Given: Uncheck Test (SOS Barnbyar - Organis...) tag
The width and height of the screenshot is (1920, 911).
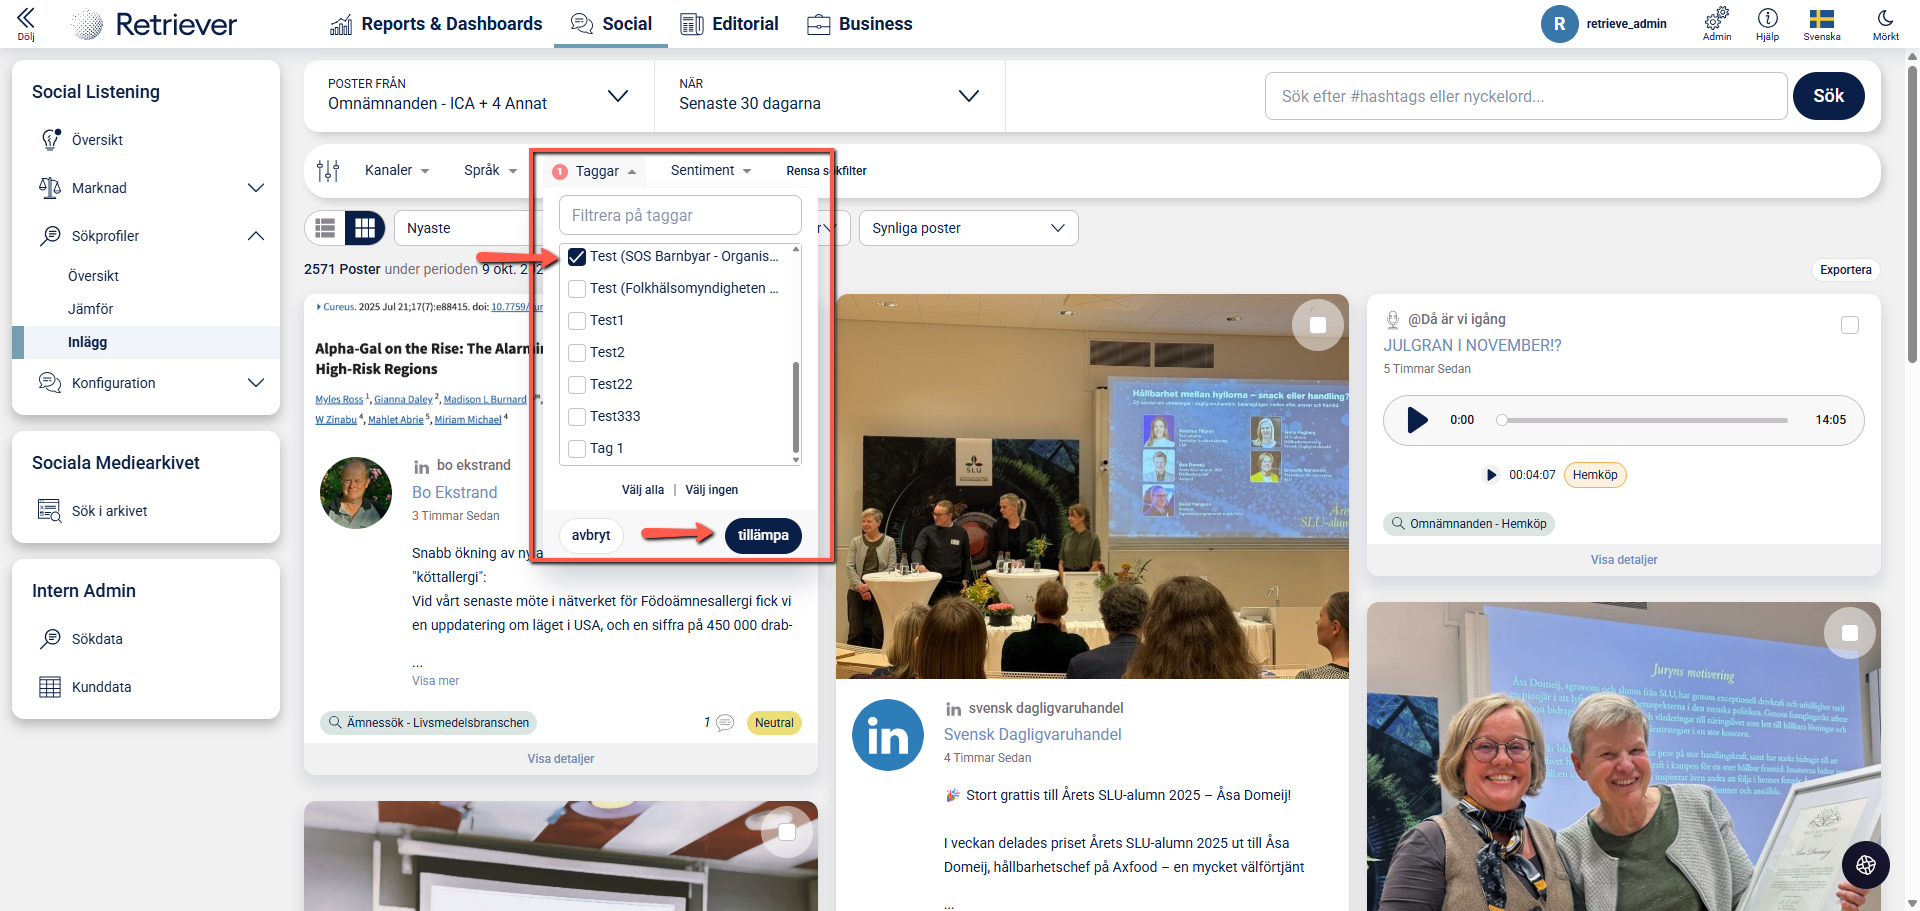Looking at the screenshot, I should [577, 257].
